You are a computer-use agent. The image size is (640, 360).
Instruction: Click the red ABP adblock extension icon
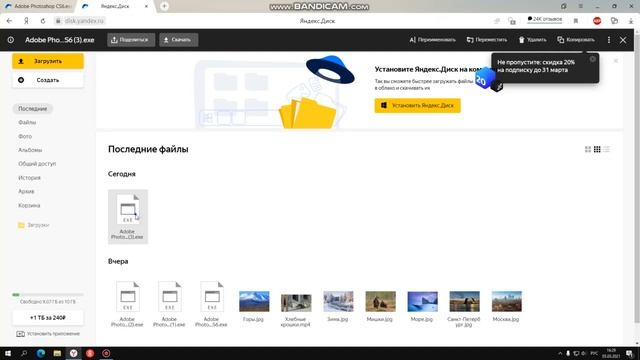tap(597, 21)
